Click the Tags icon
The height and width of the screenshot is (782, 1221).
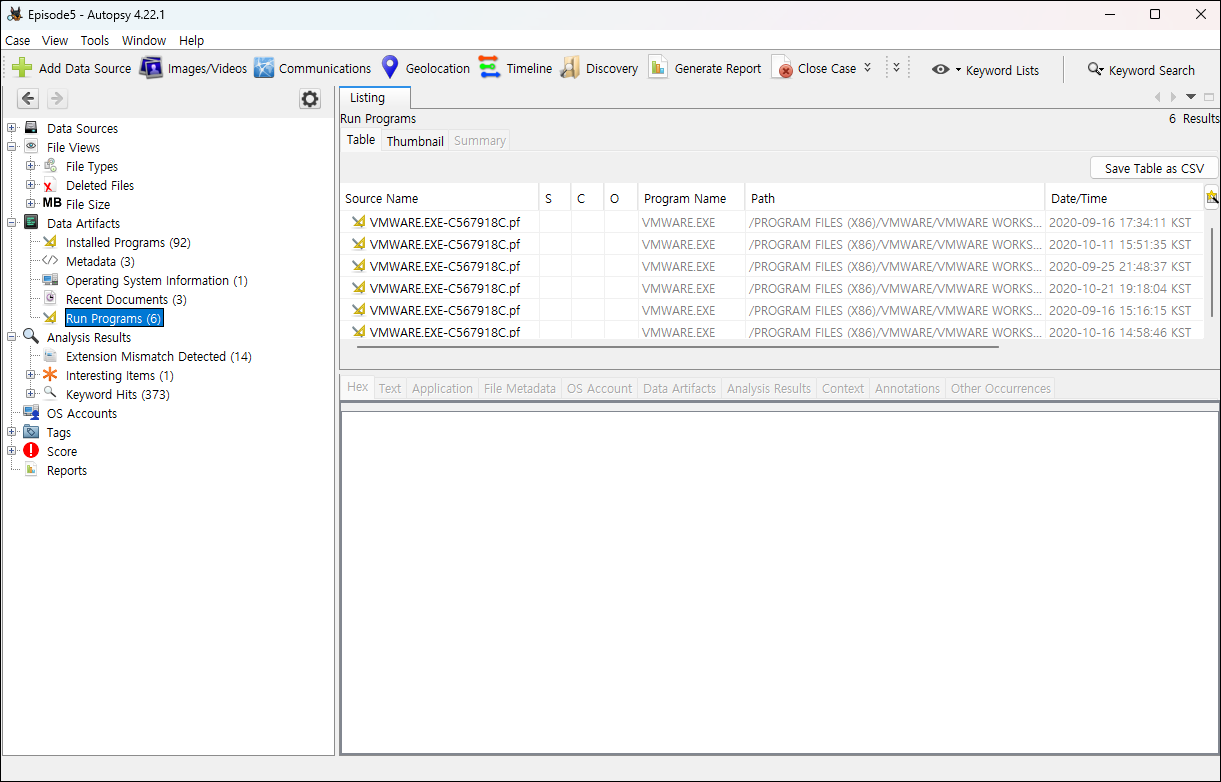coord(31,432)
